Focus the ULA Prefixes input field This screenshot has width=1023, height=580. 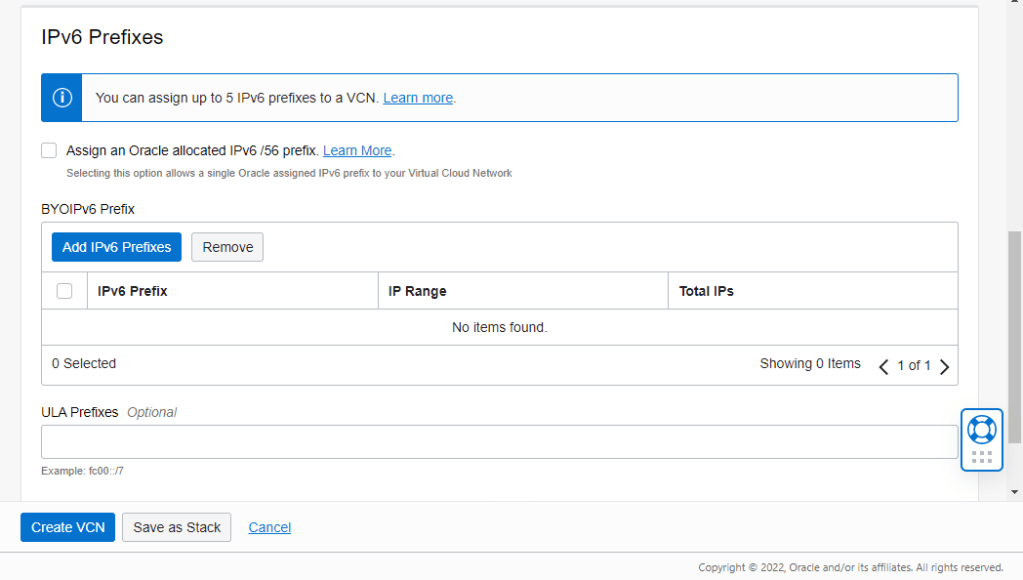(499, 442)
